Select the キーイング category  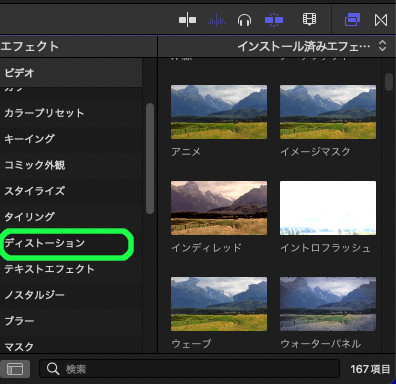(x=71, y=139)
